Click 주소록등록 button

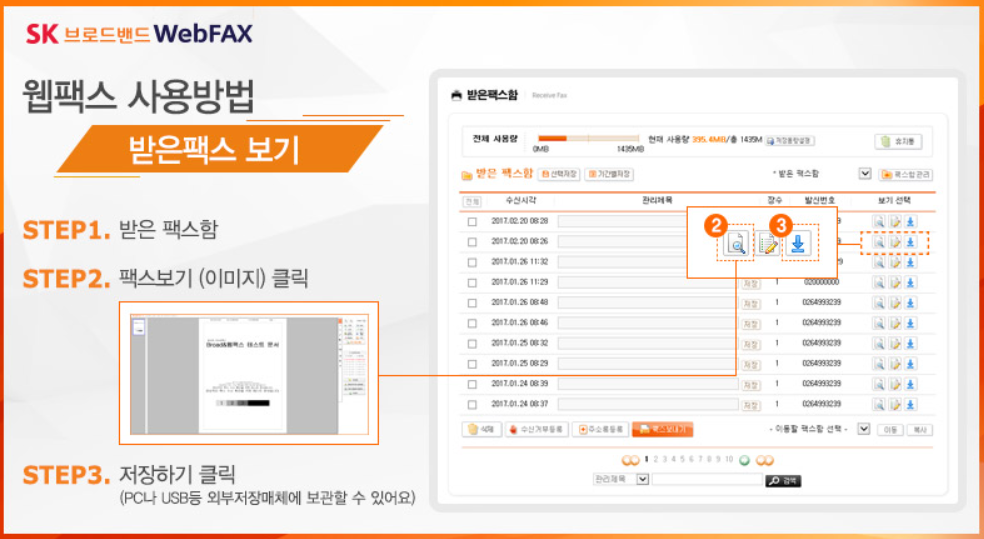coord(600,430)
